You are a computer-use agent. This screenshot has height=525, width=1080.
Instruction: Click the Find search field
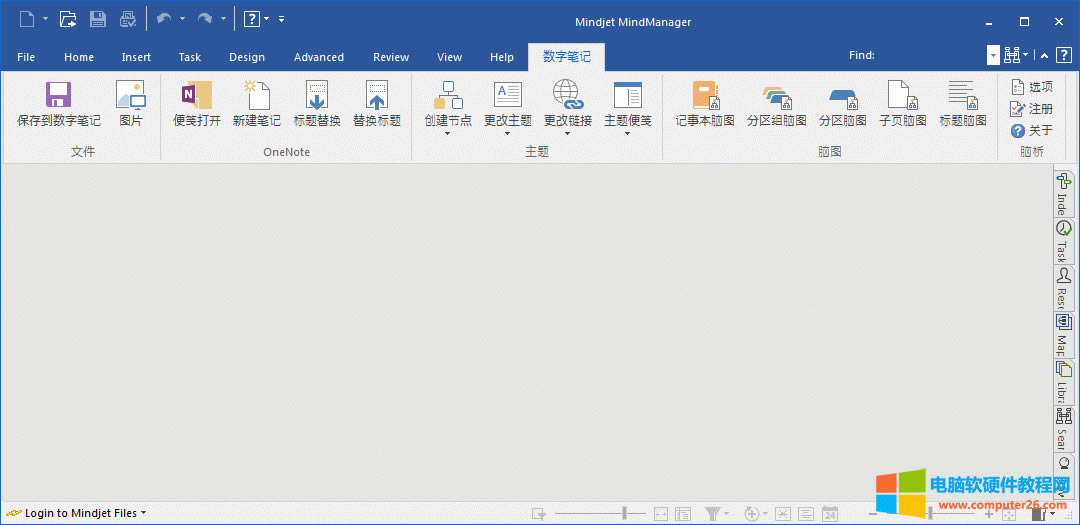pos(930,56)
